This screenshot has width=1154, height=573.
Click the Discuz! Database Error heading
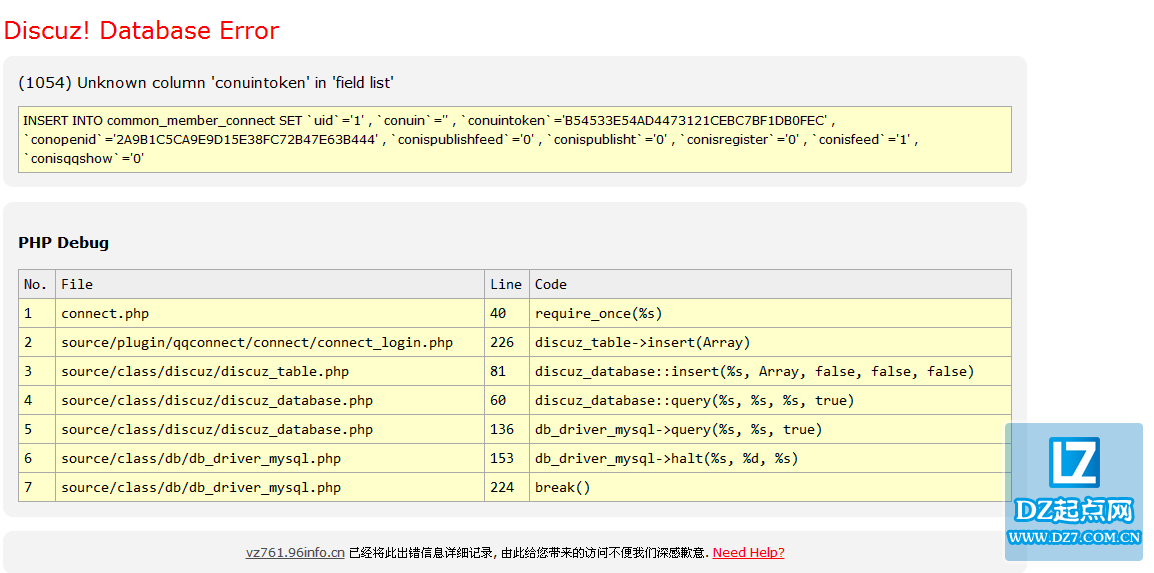pos(141,31)
